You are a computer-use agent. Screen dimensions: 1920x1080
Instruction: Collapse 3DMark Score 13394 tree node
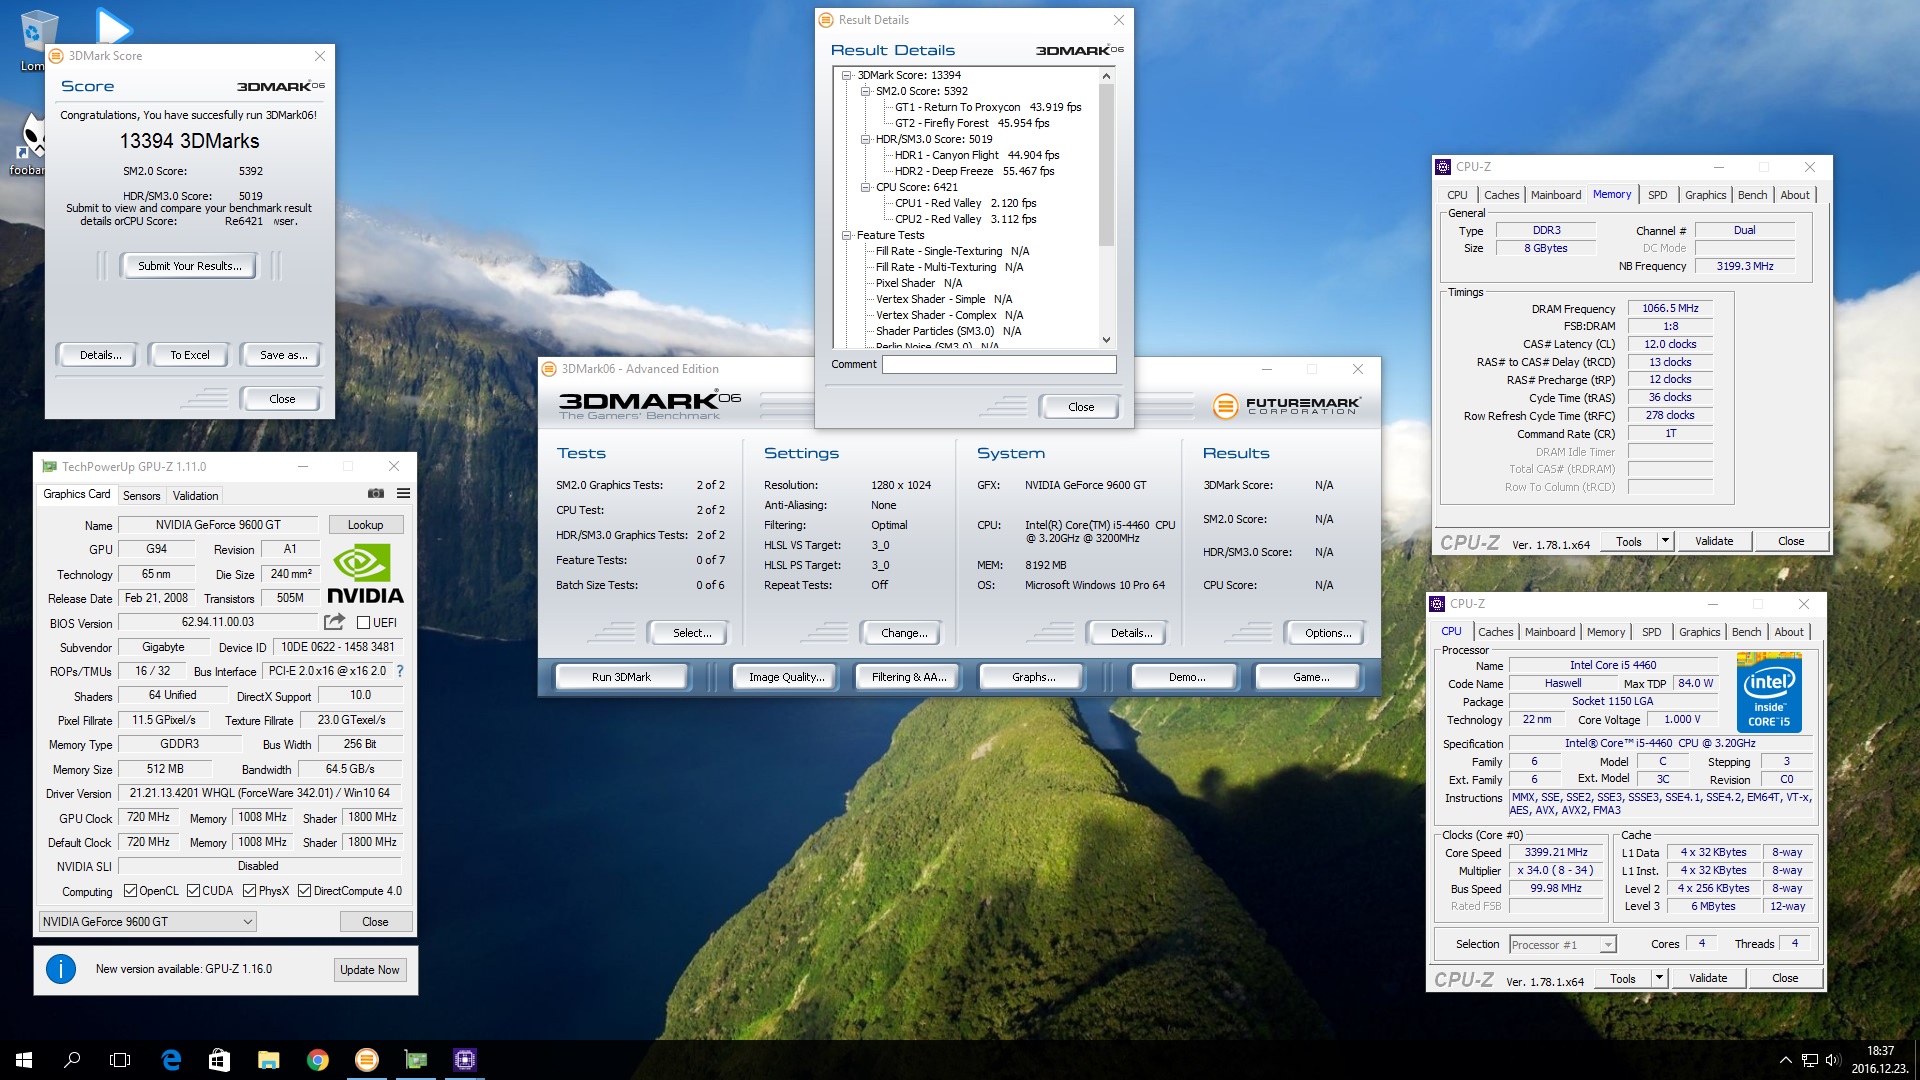(847, 75)
